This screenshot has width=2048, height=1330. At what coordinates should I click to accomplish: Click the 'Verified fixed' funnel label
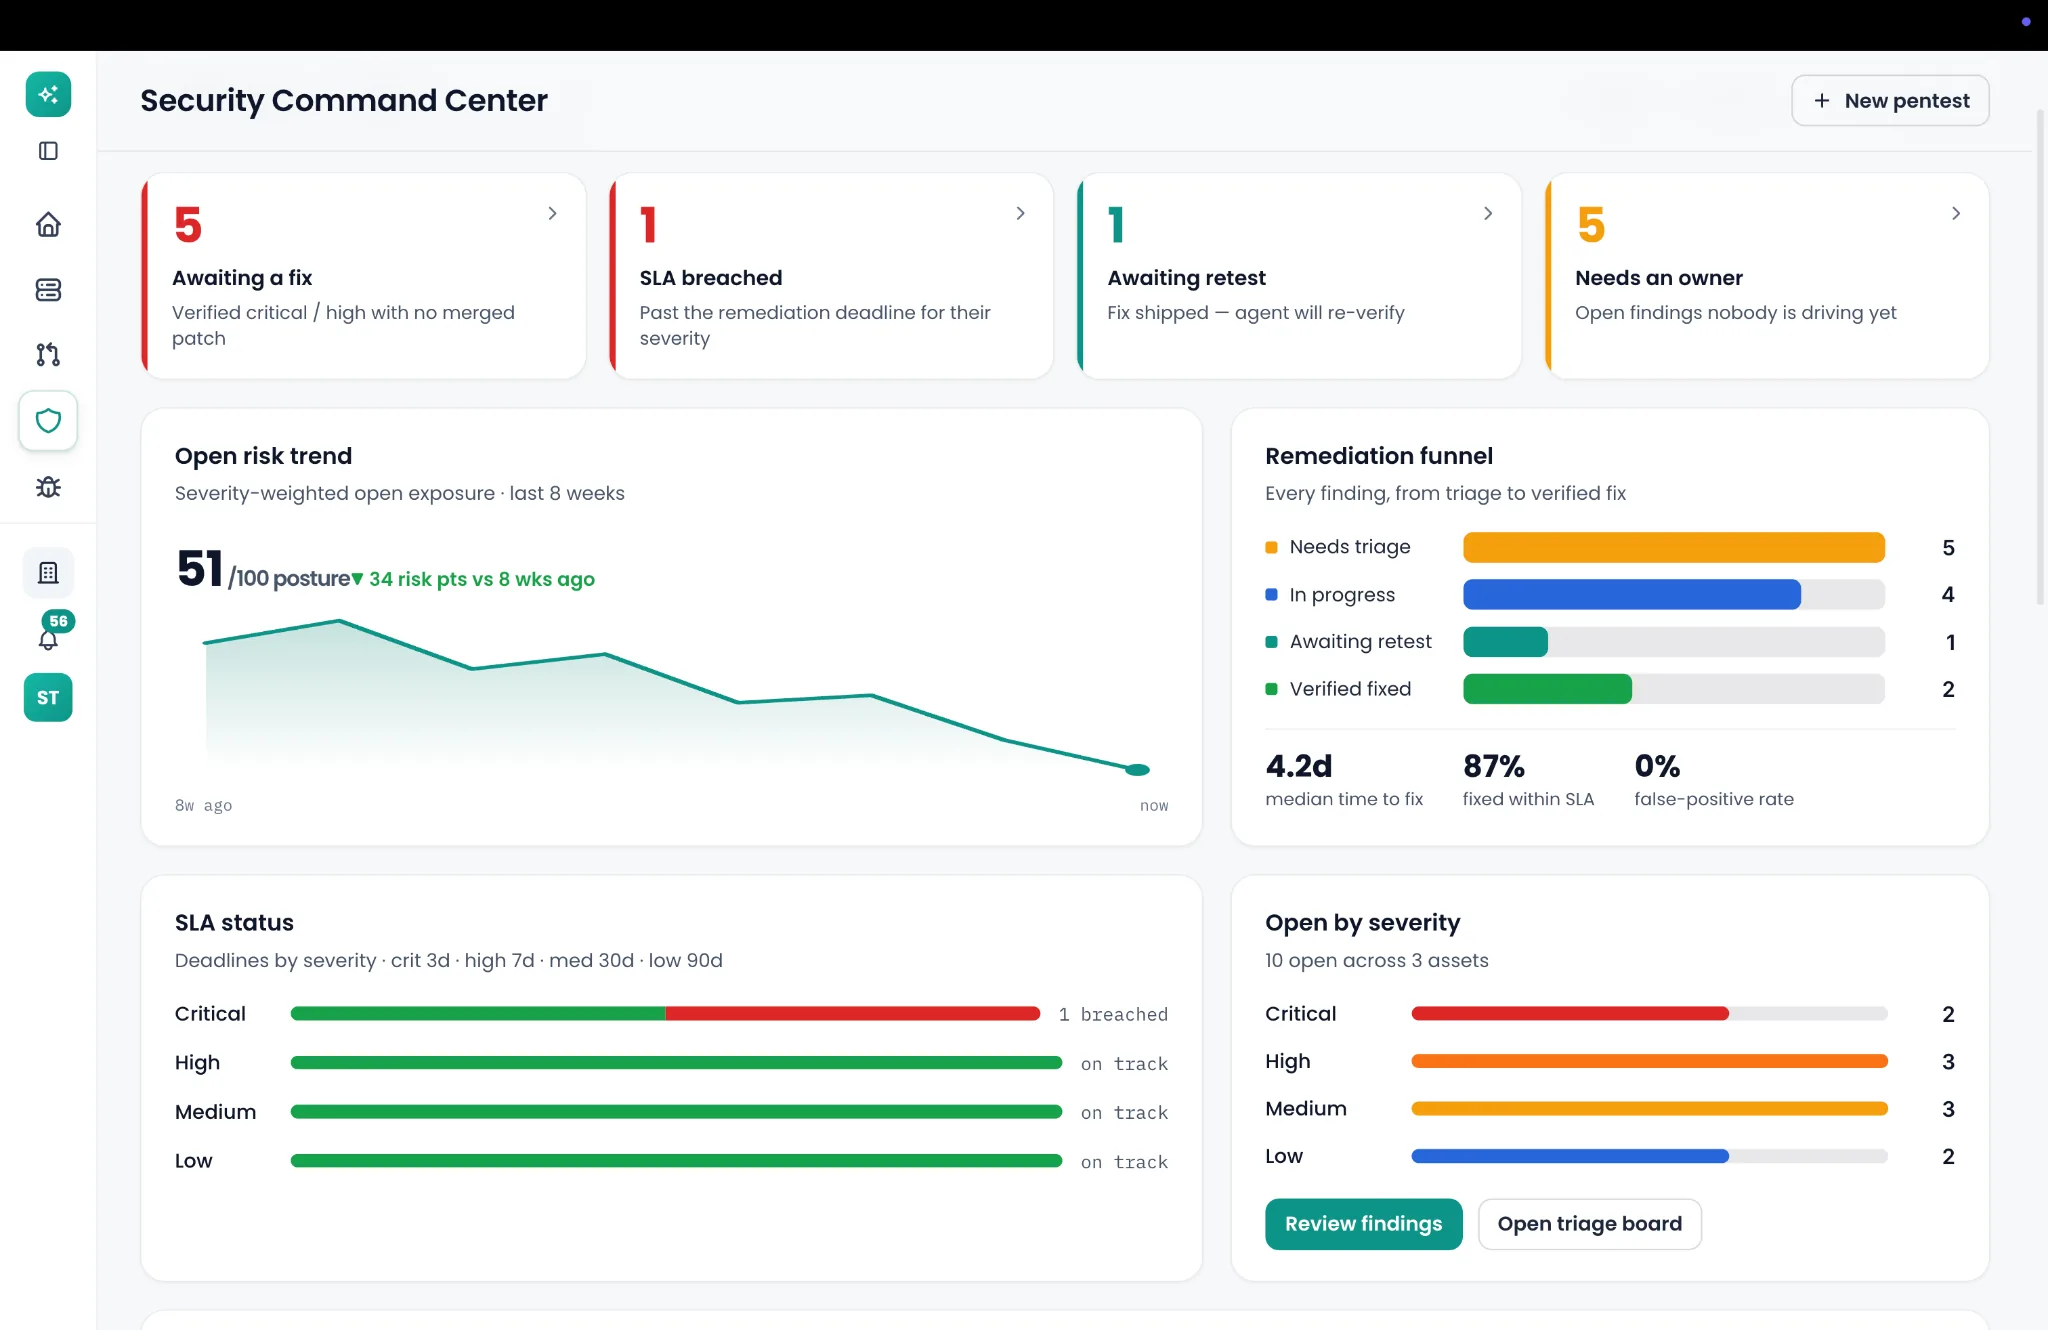click(1350, 689)
